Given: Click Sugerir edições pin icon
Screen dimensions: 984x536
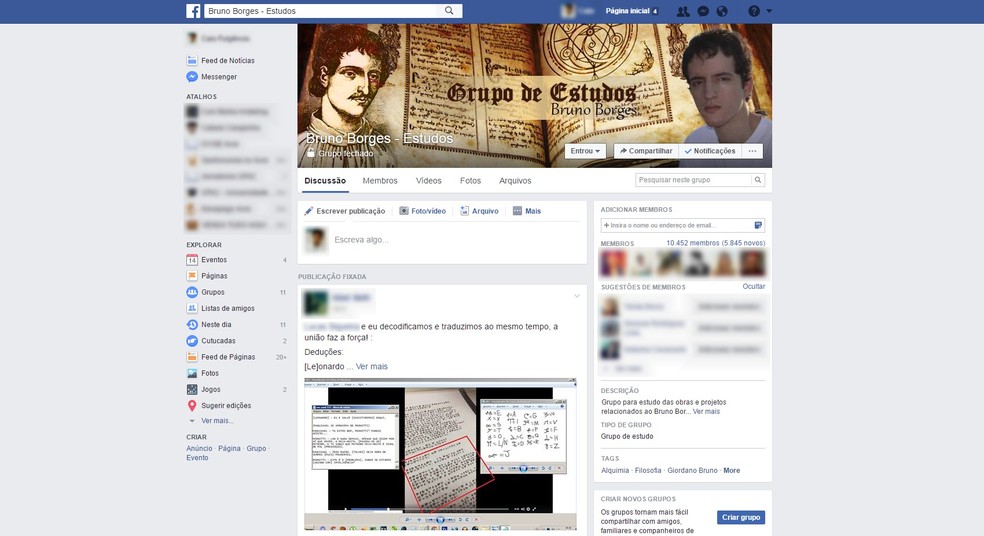Looking at the screenshot, I should [x=192, y=406].
